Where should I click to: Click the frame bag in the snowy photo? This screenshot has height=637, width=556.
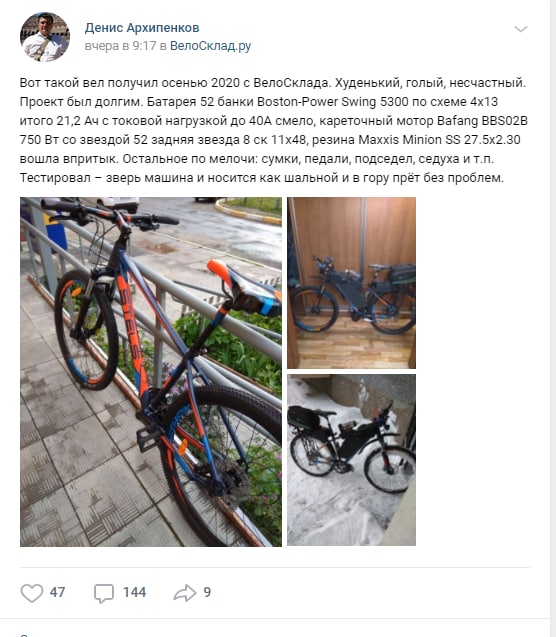(x=357, y=439)
